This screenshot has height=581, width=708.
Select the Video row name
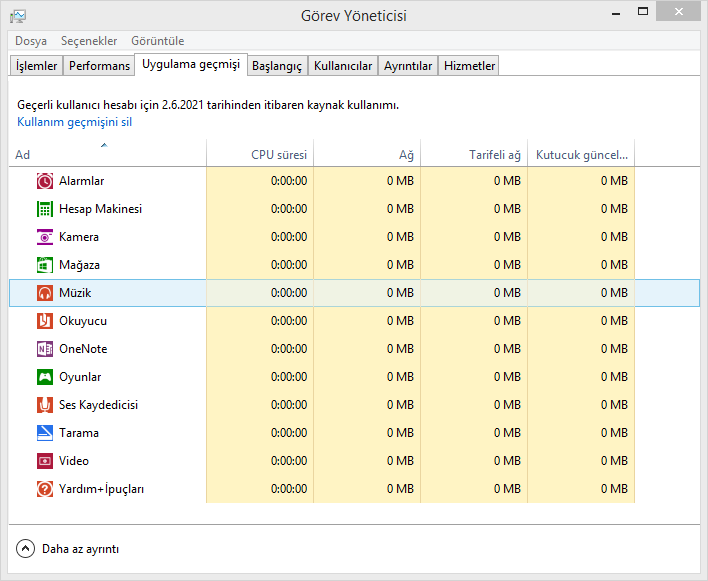pos(74,461)
